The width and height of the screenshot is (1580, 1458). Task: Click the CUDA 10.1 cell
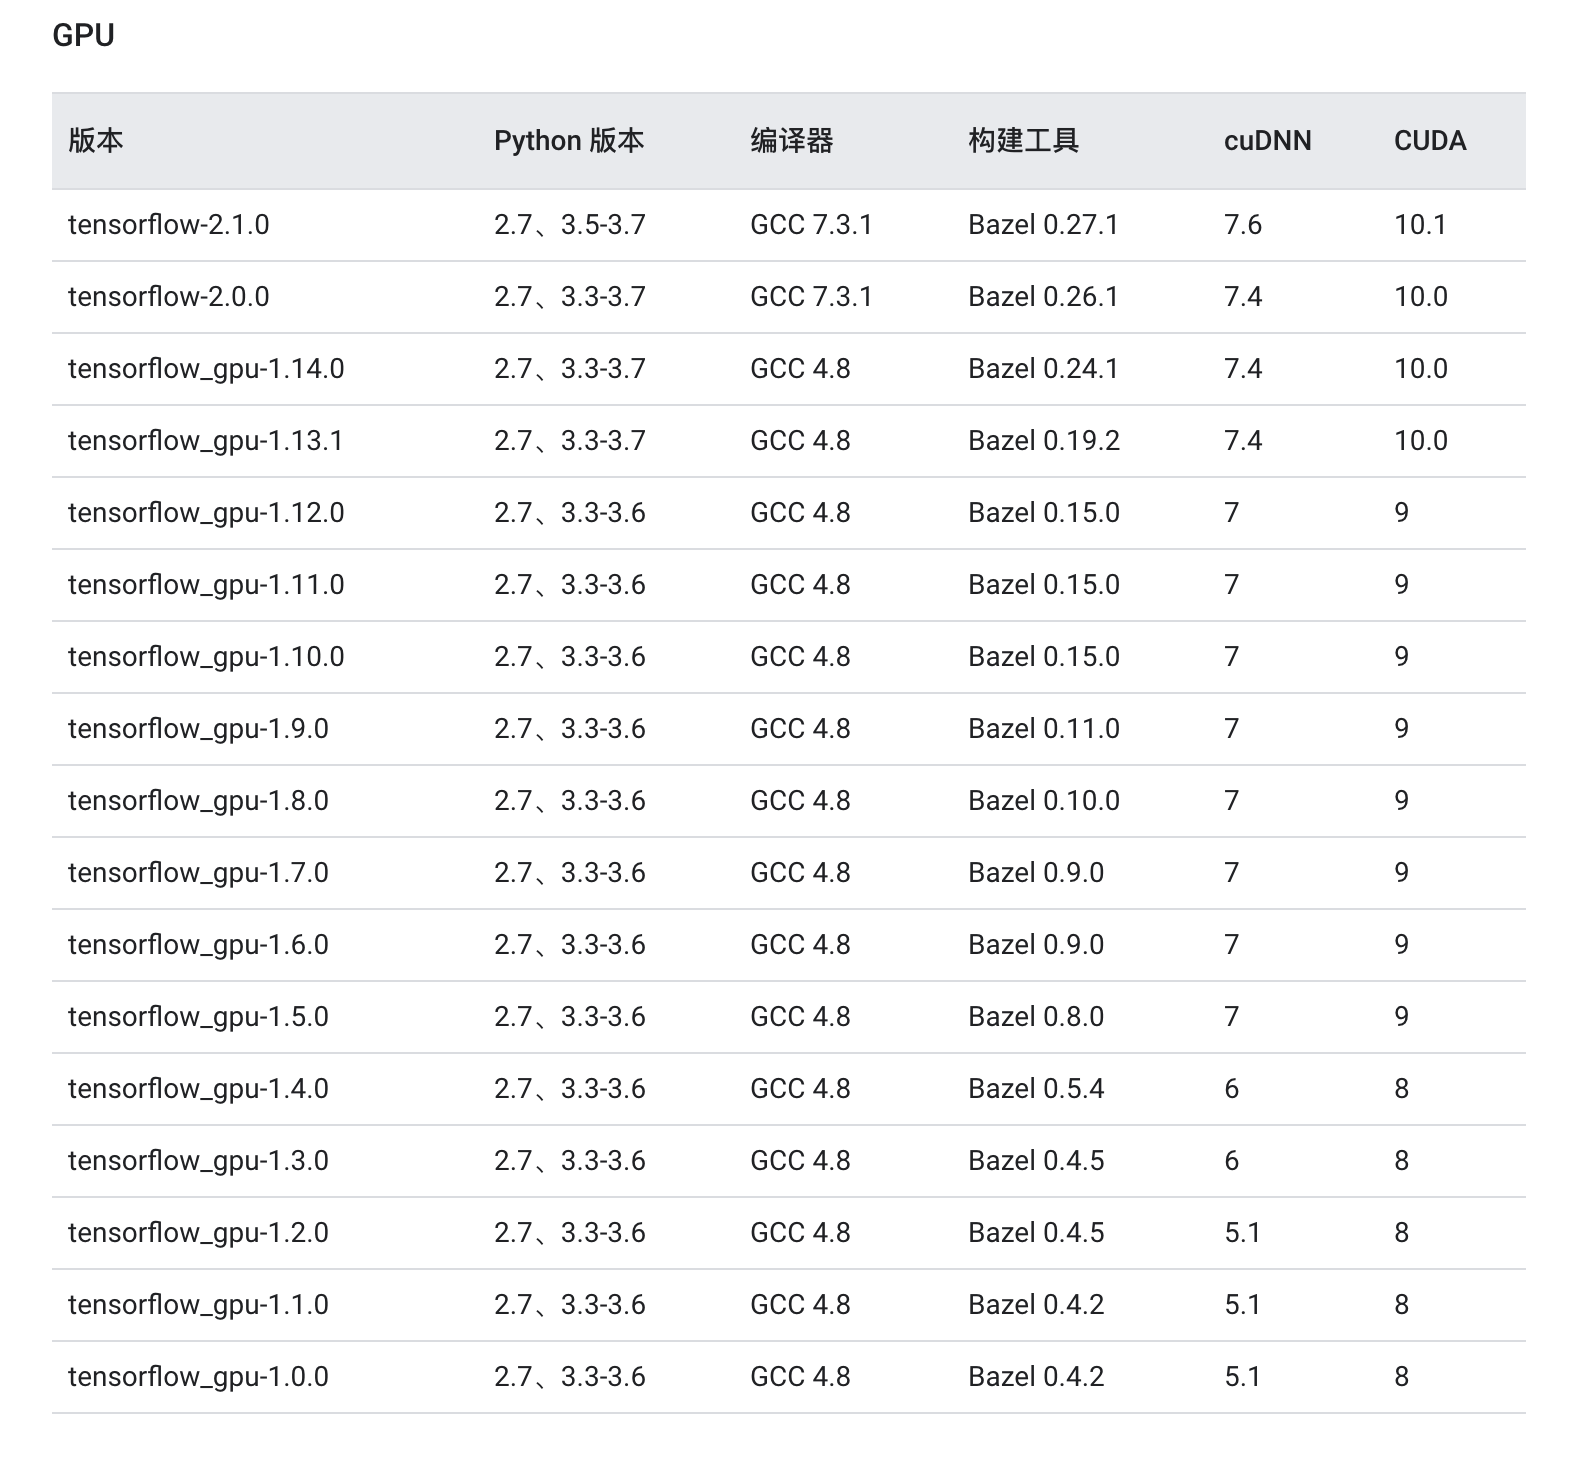coord(1421,225)
